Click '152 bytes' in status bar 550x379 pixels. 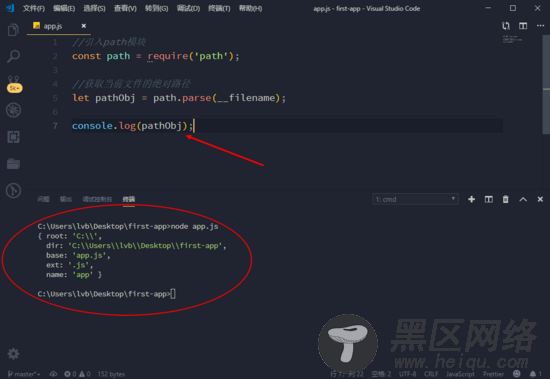click(x=111, y=374)
